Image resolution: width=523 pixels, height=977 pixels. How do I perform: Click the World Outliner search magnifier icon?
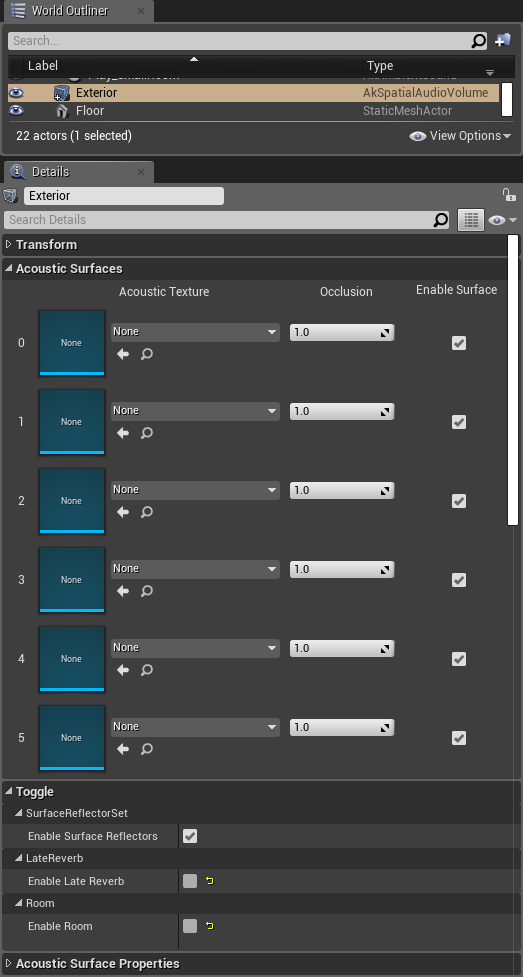(478, 41)
